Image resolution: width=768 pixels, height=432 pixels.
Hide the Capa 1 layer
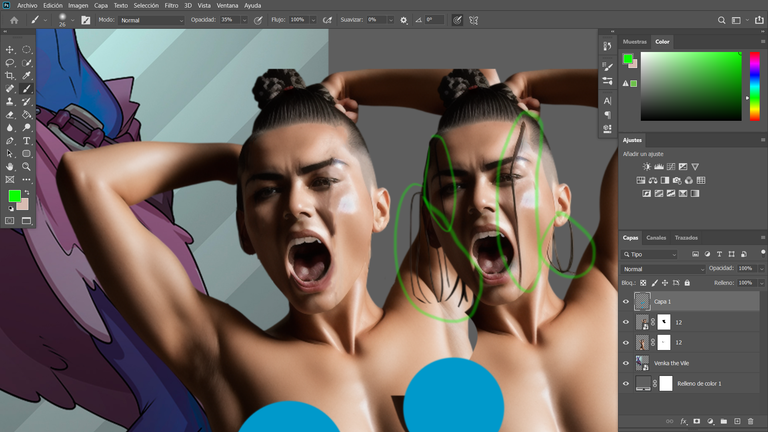626,302
